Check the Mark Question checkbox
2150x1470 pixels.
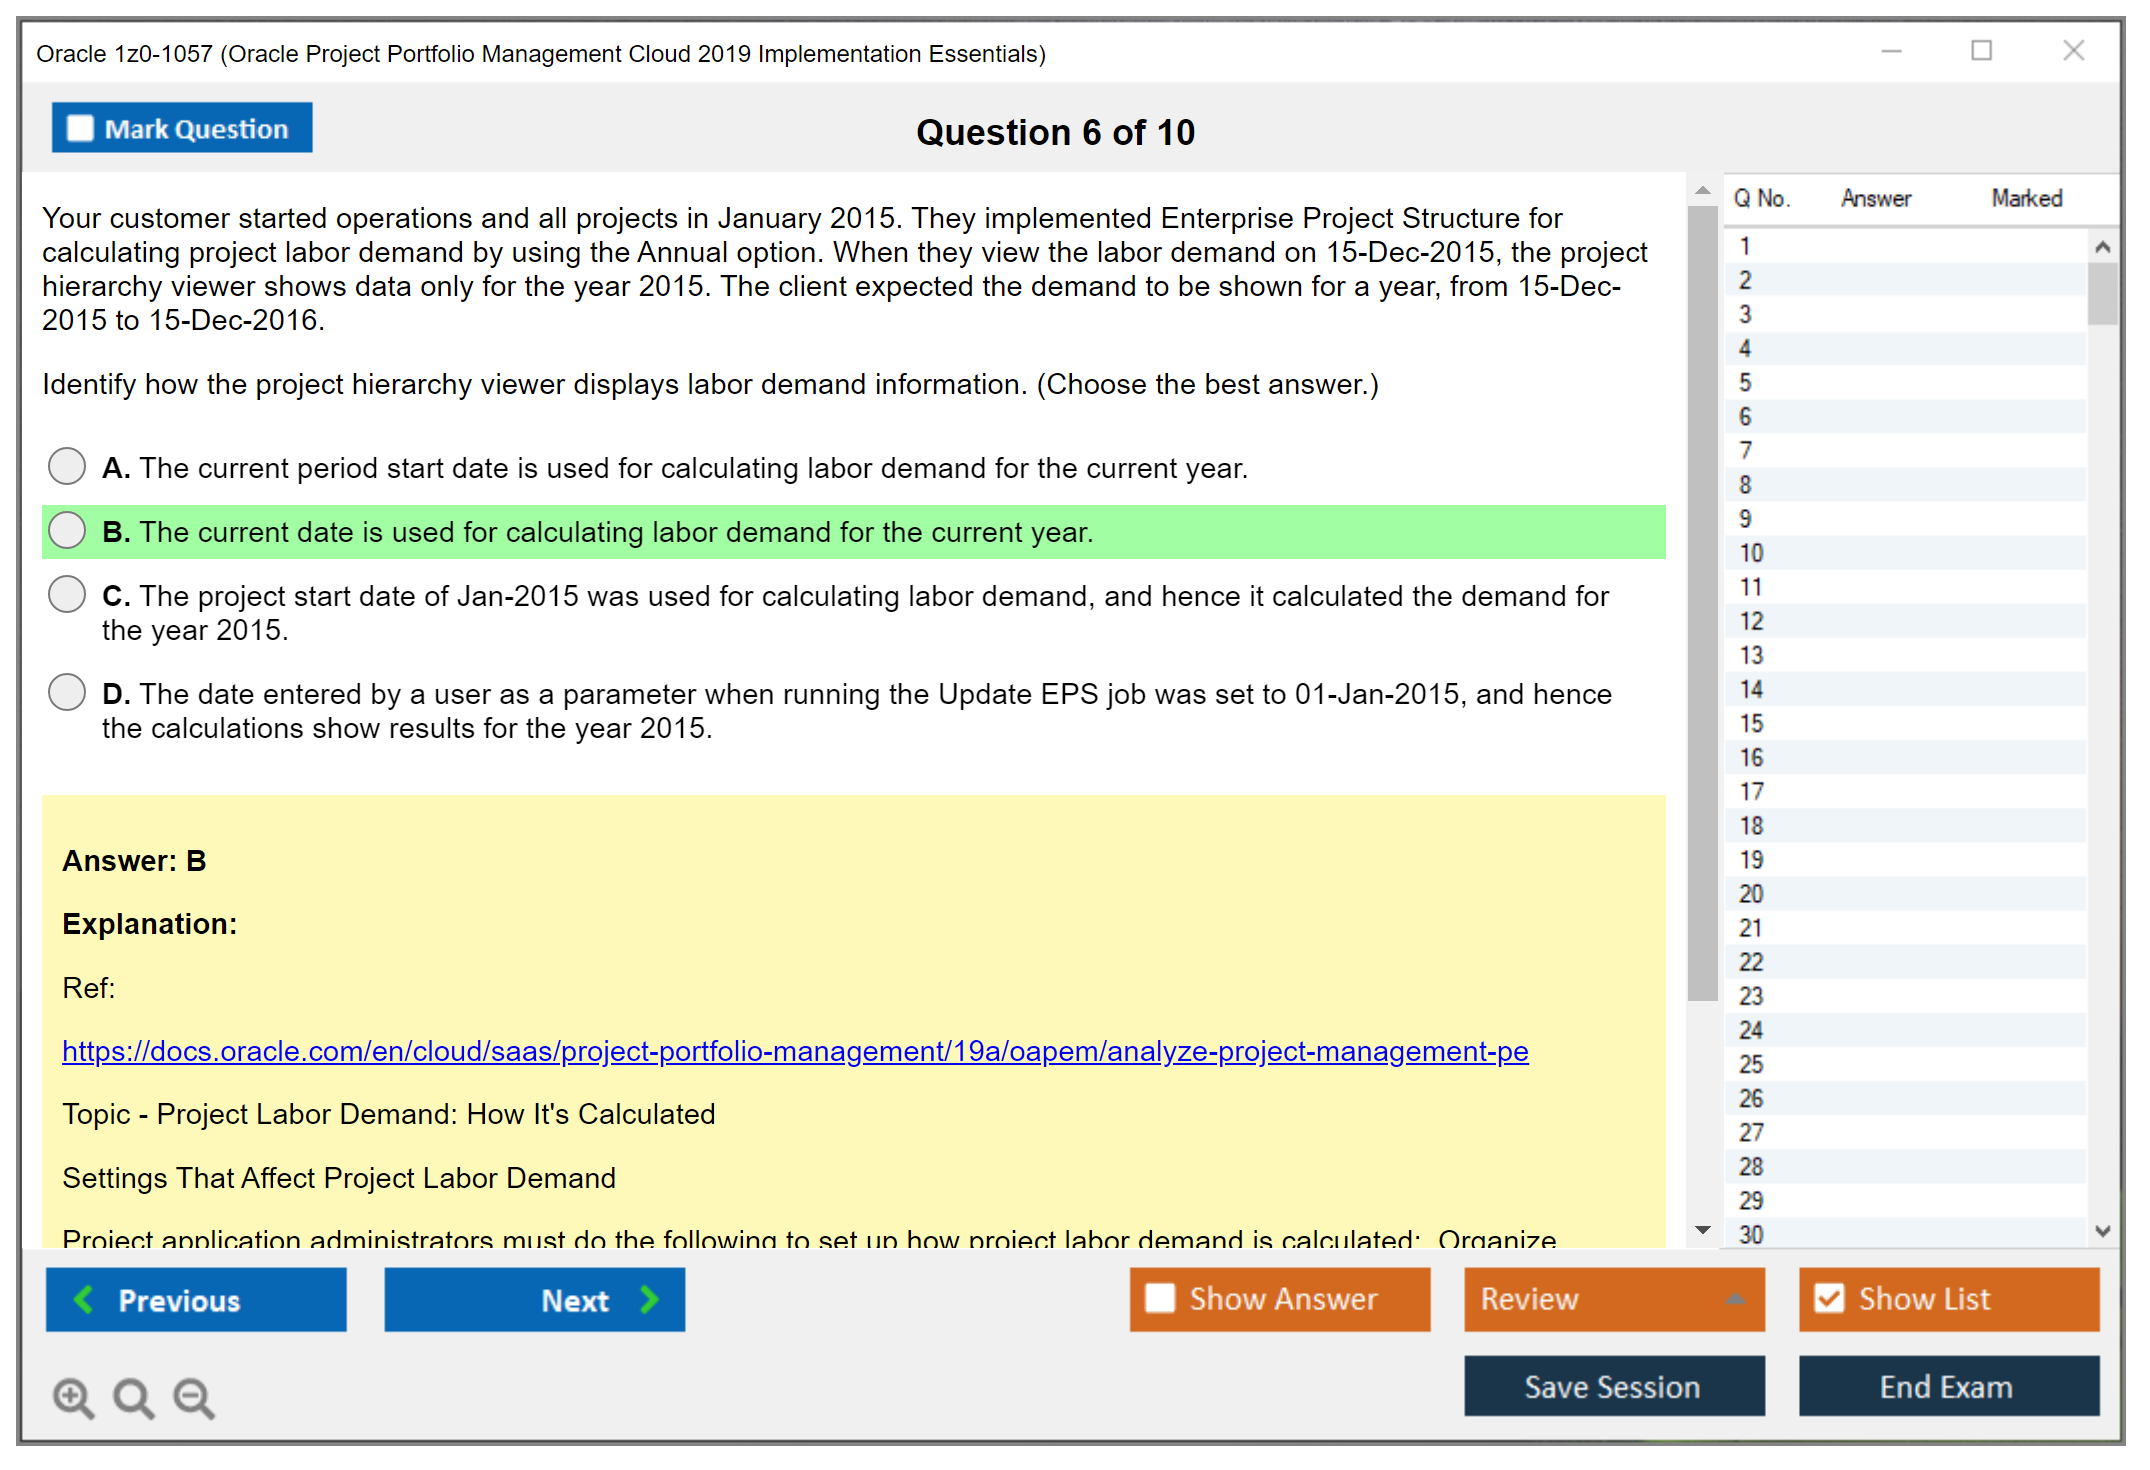pos(79,127)
